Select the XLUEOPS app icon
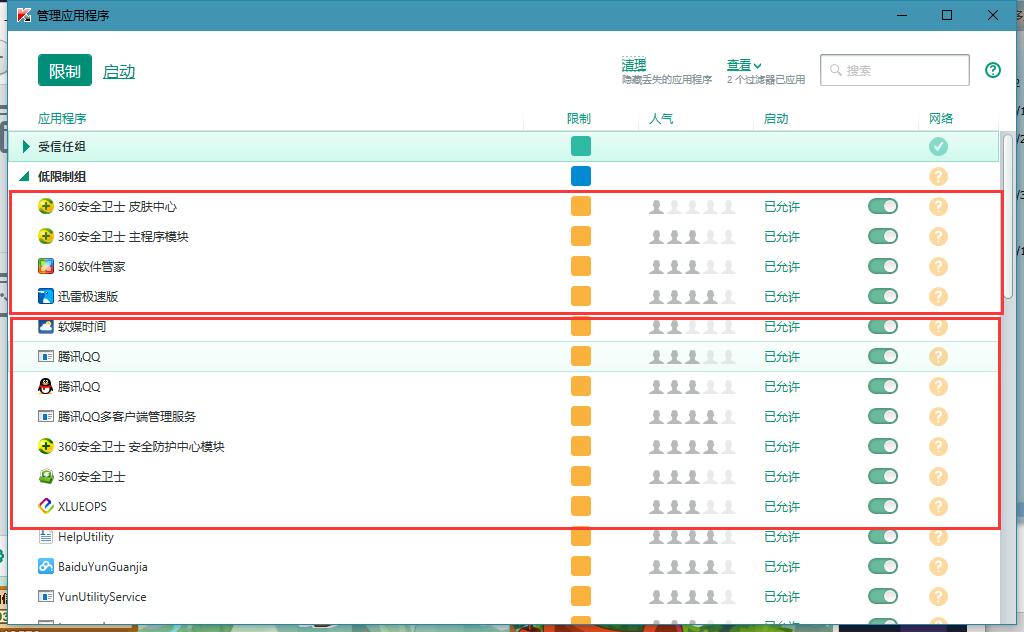The image size is (1024, 632). [x=46, y=506]
